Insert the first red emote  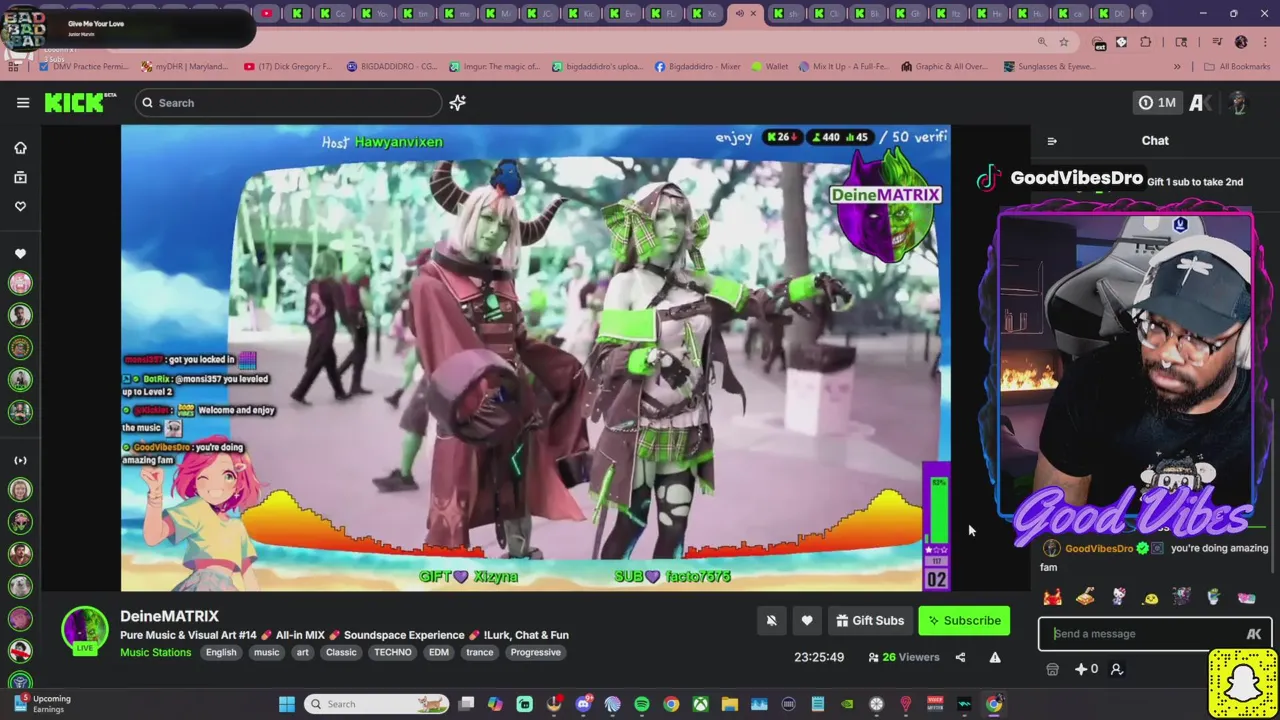(x=1053, y=597)
